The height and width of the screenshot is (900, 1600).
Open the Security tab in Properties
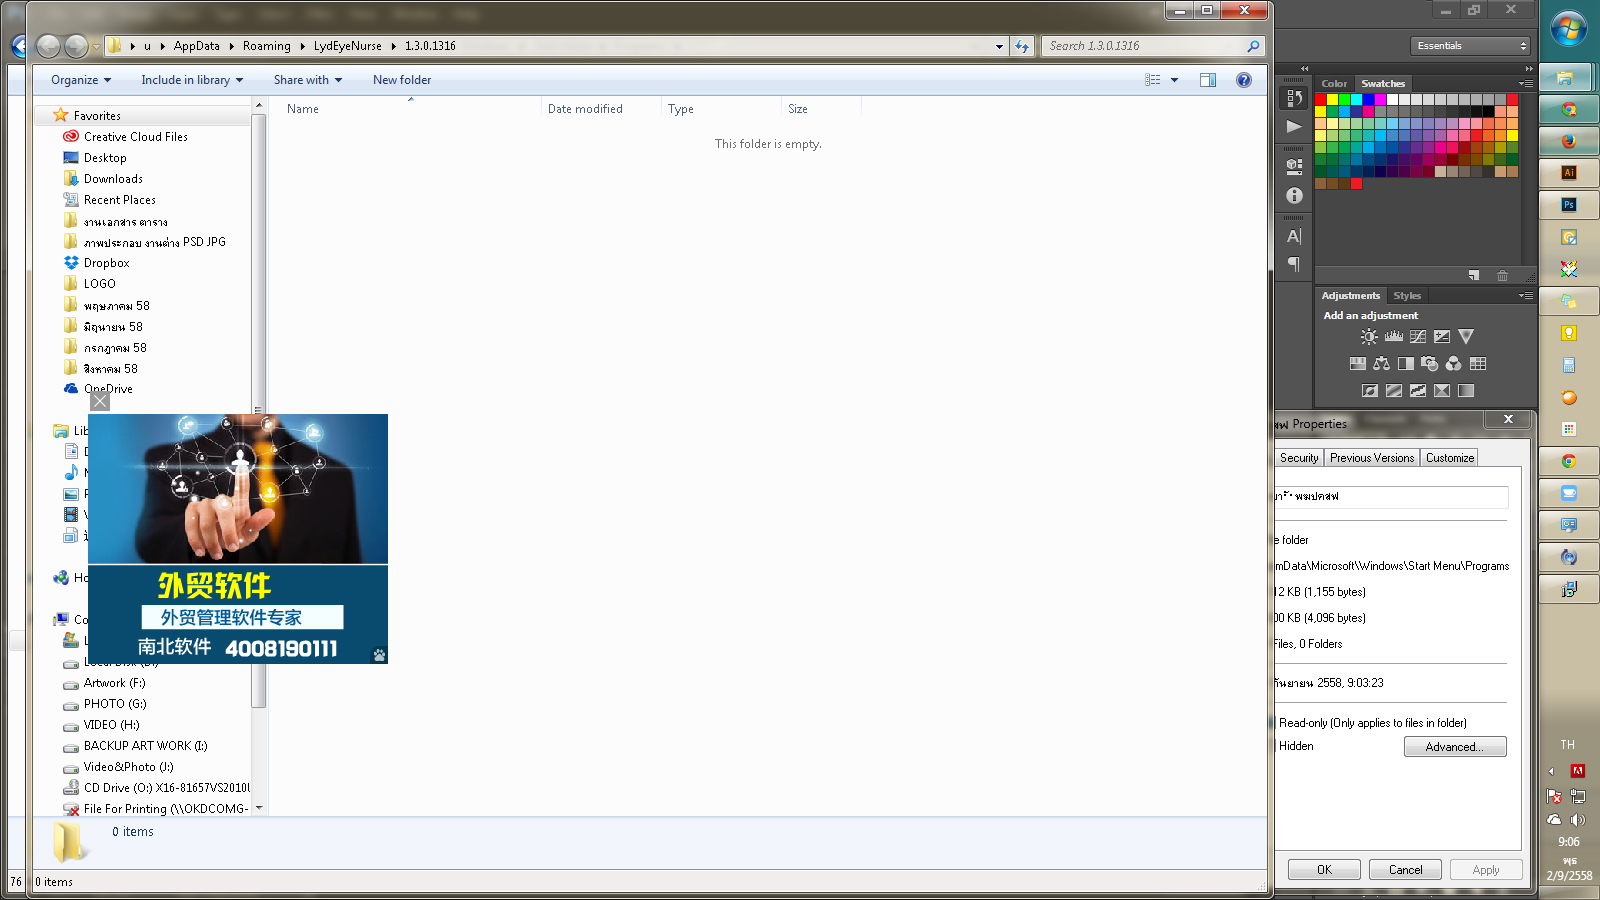click(1298, 458)
